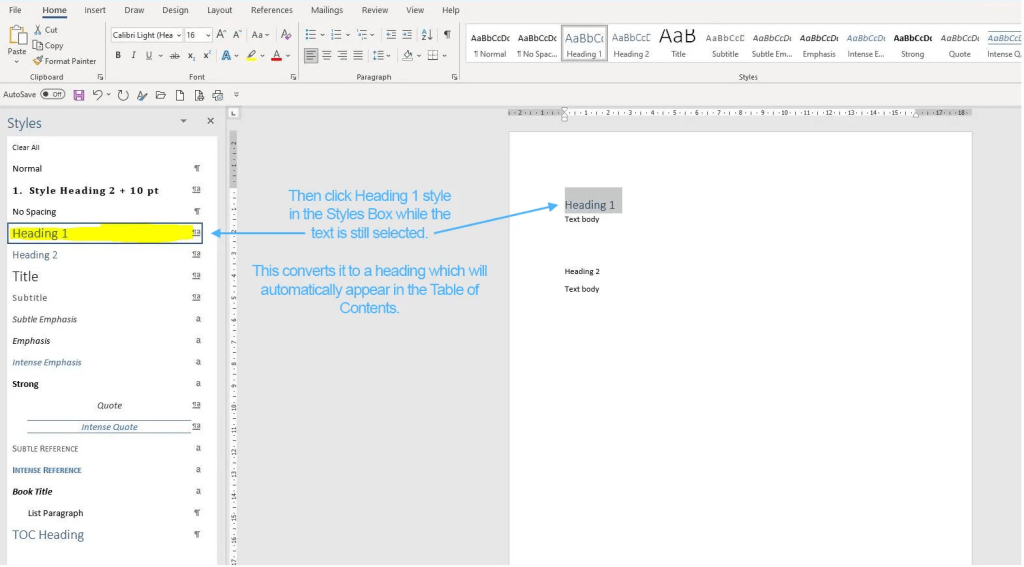
Task: Click Clear All in Styles pane
Action: [x=26, y=148]
